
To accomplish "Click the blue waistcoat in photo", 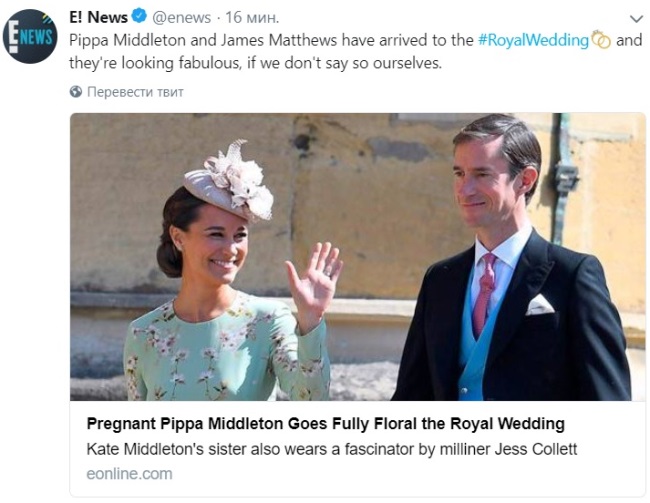I will click(x=476, y=338).
